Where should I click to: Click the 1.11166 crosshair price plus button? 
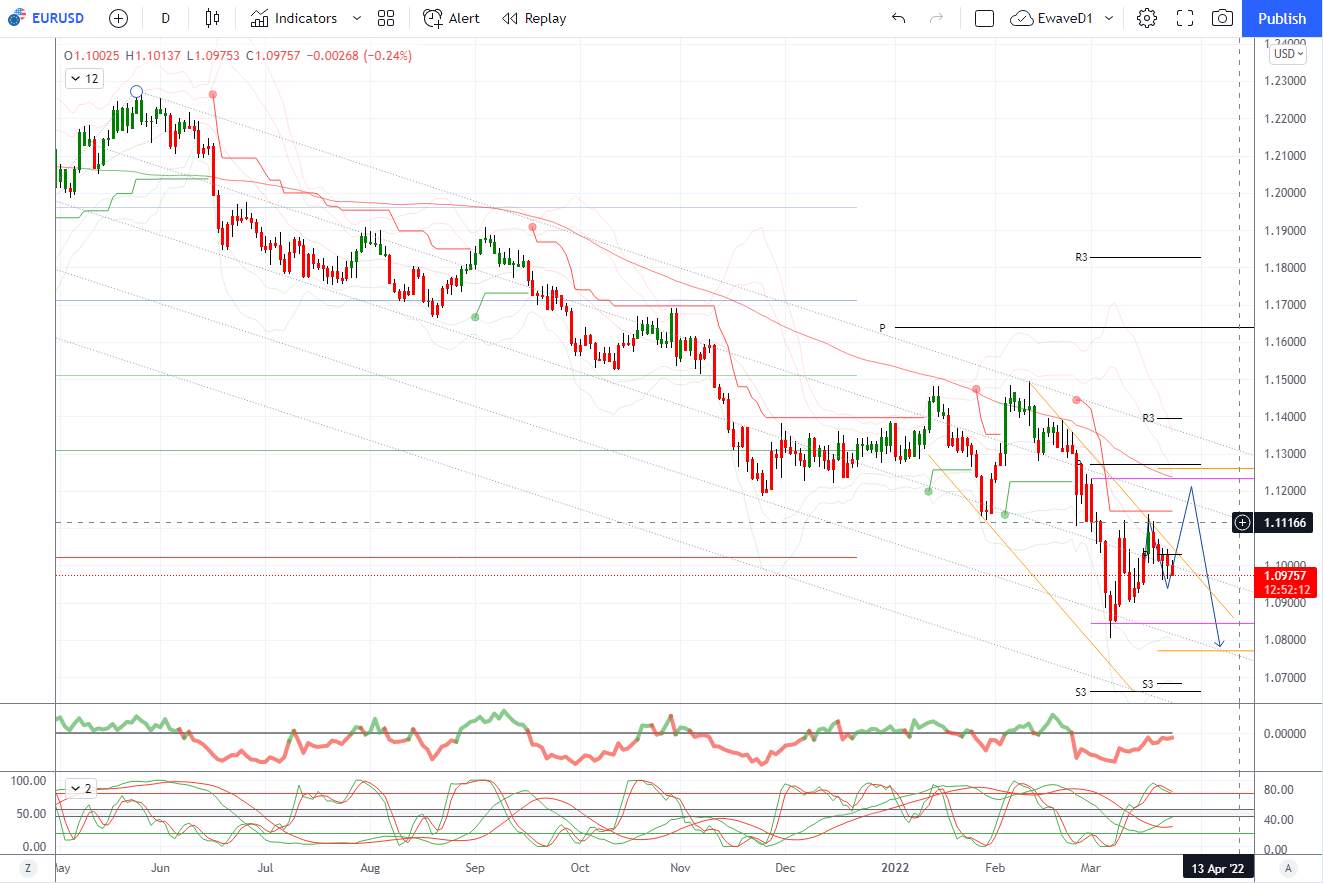pos(1242,522)
